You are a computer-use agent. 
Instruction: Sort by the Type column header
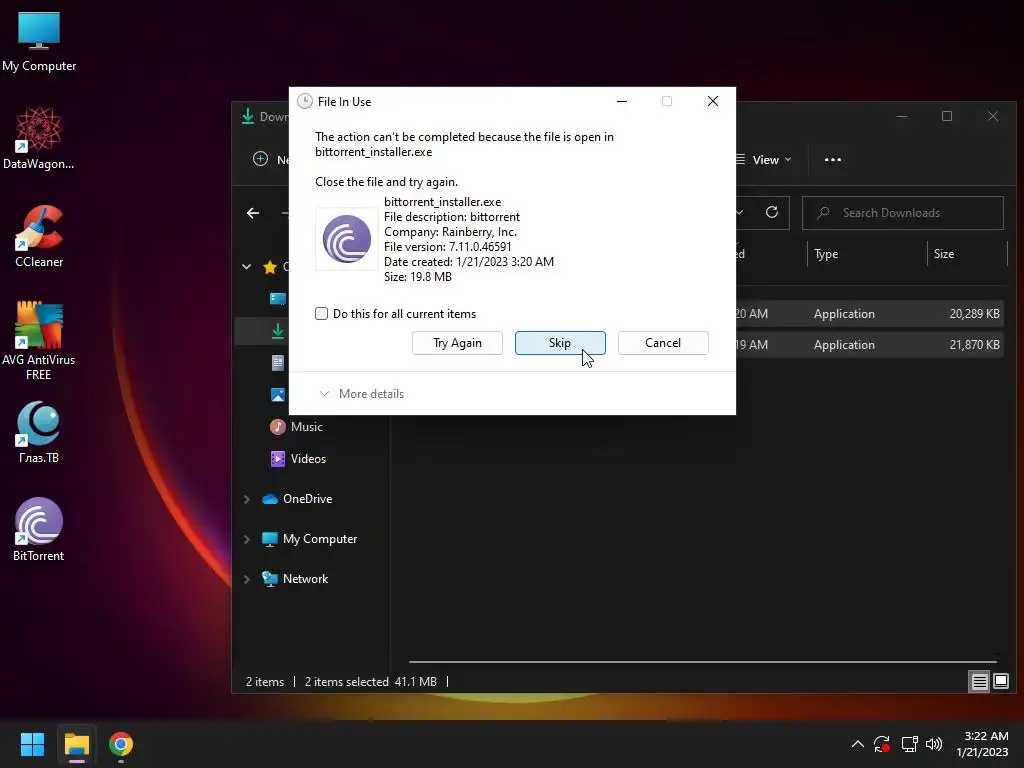(x=825, y=254)
